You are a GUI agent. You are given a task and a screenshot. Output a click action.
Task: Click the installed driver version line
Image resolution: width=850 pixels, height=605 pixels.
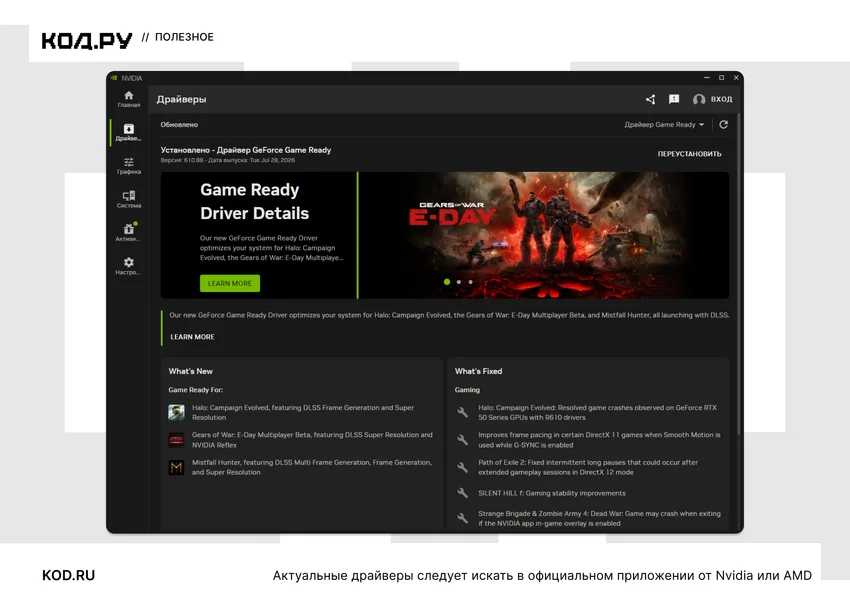pos(228,160)
